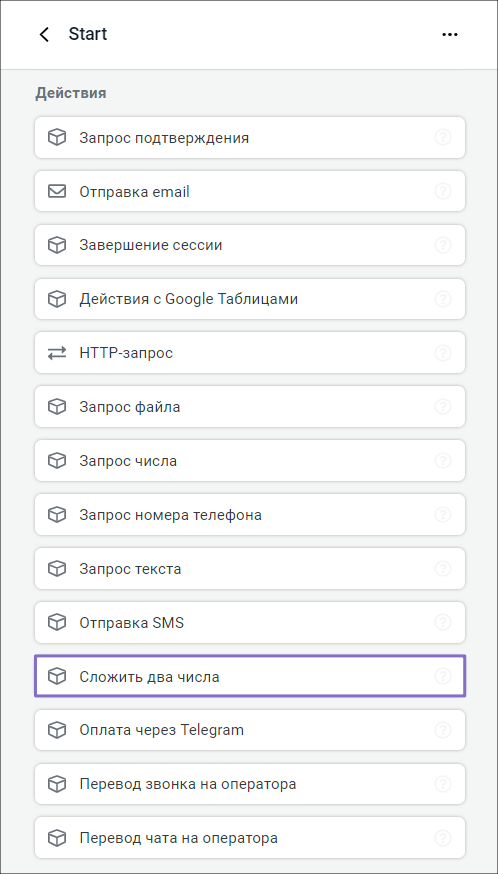Open help for Перевод звонка на оператора
The height and width of the screenshot is (874, 498).
tap(443, 784)
